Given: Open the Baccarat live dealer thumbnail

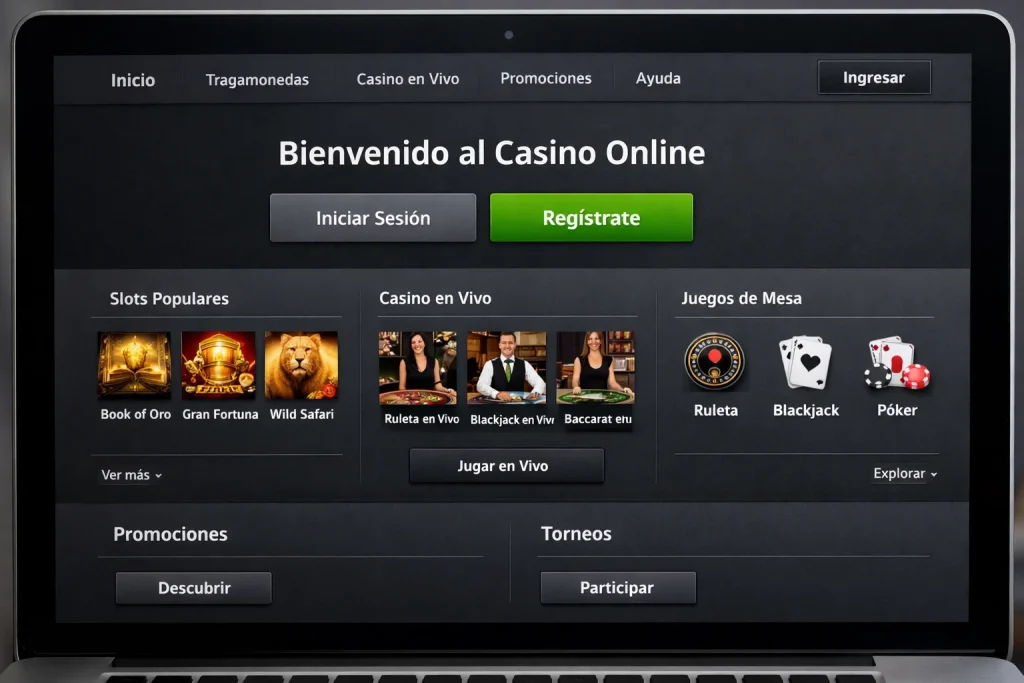Looking at the screenshot, I should [595, 368].
